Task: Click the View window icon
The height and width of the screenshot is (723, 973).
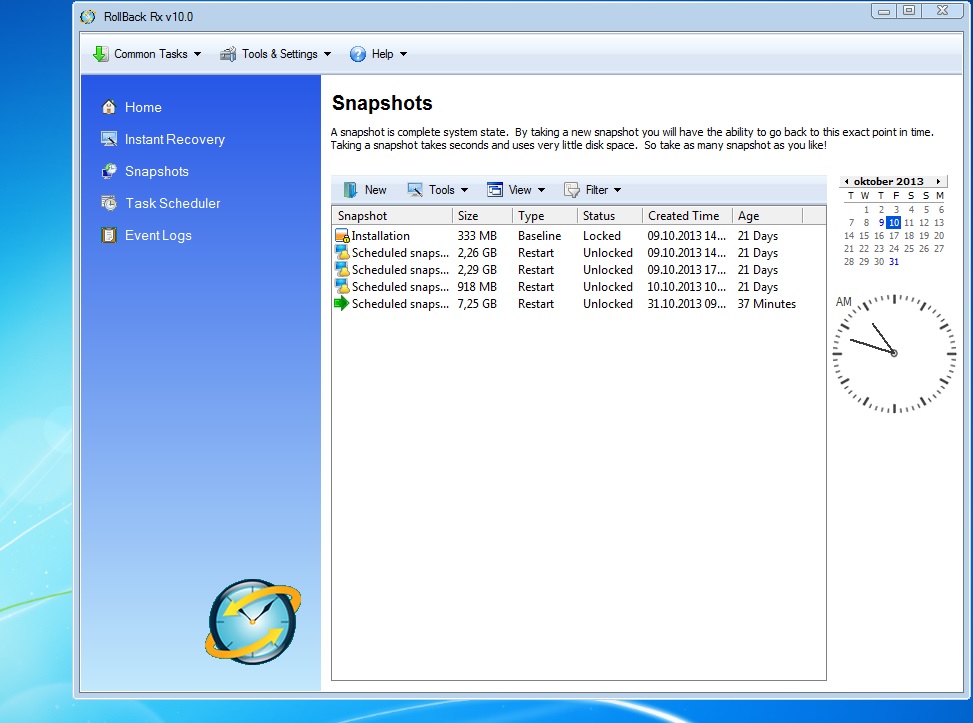Action: click(495, 190)
